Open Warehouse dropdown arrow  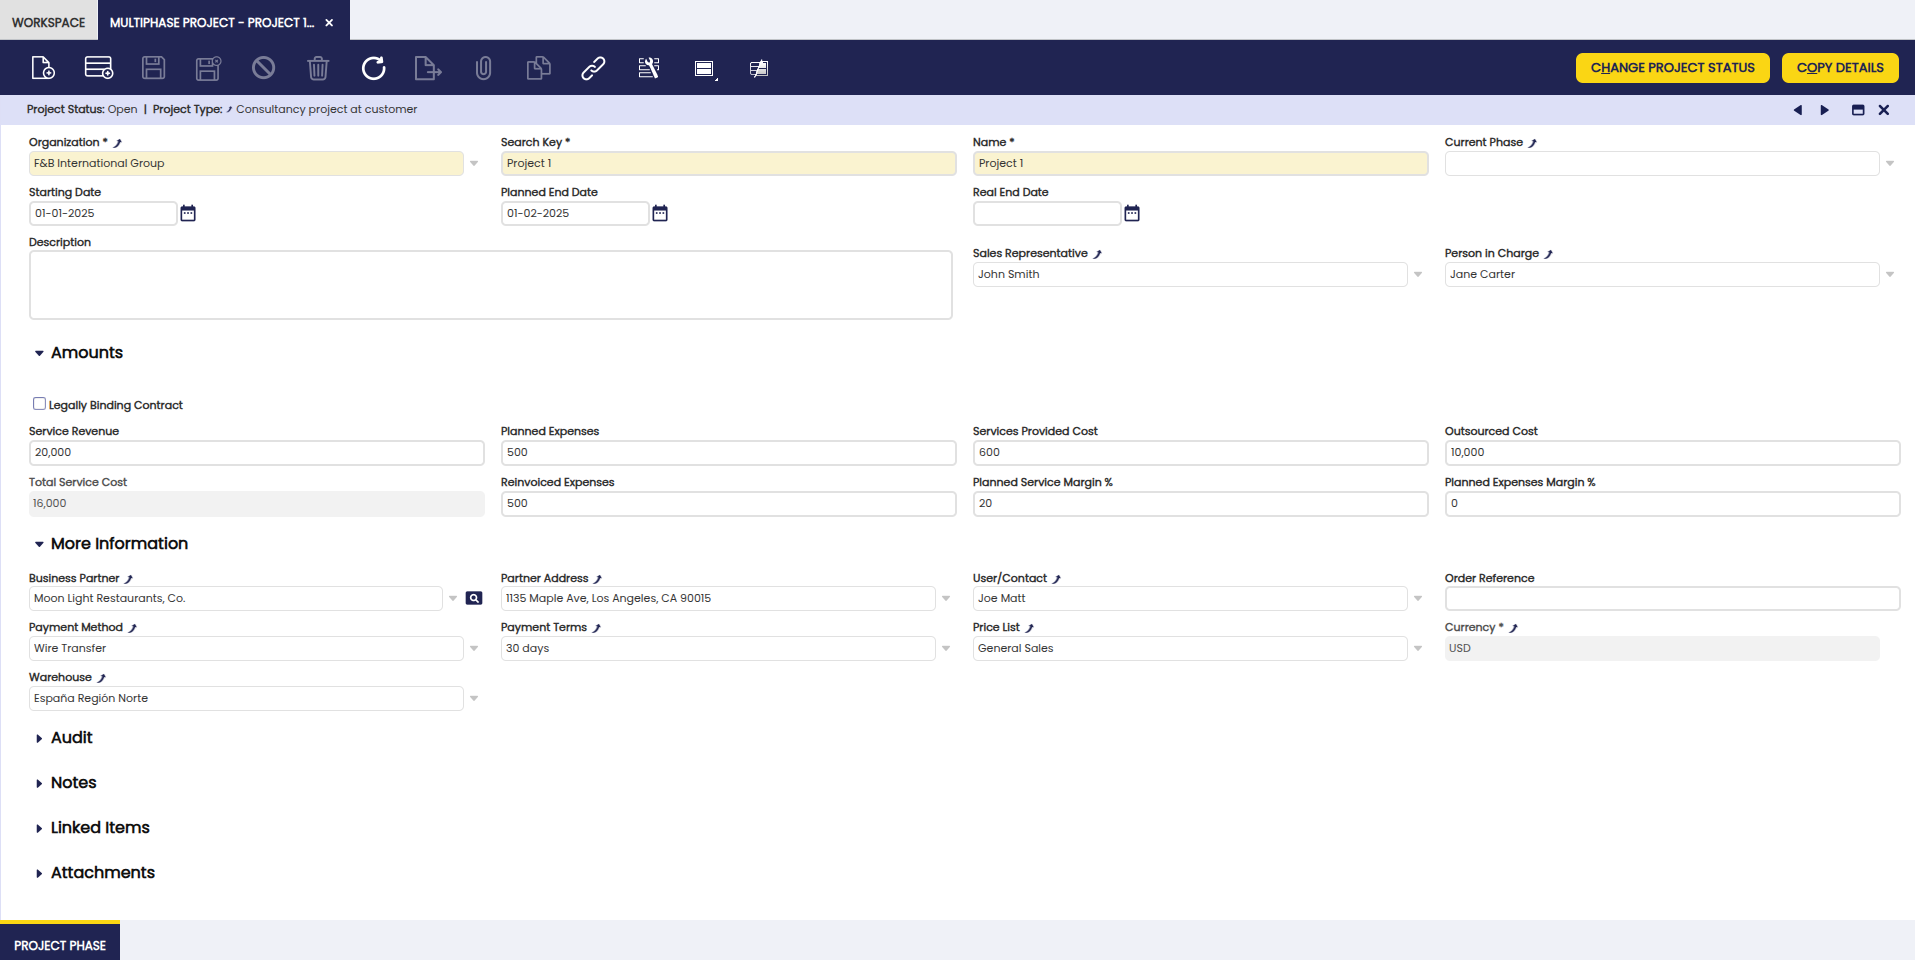pyautogui.click(x=474, y=698)
